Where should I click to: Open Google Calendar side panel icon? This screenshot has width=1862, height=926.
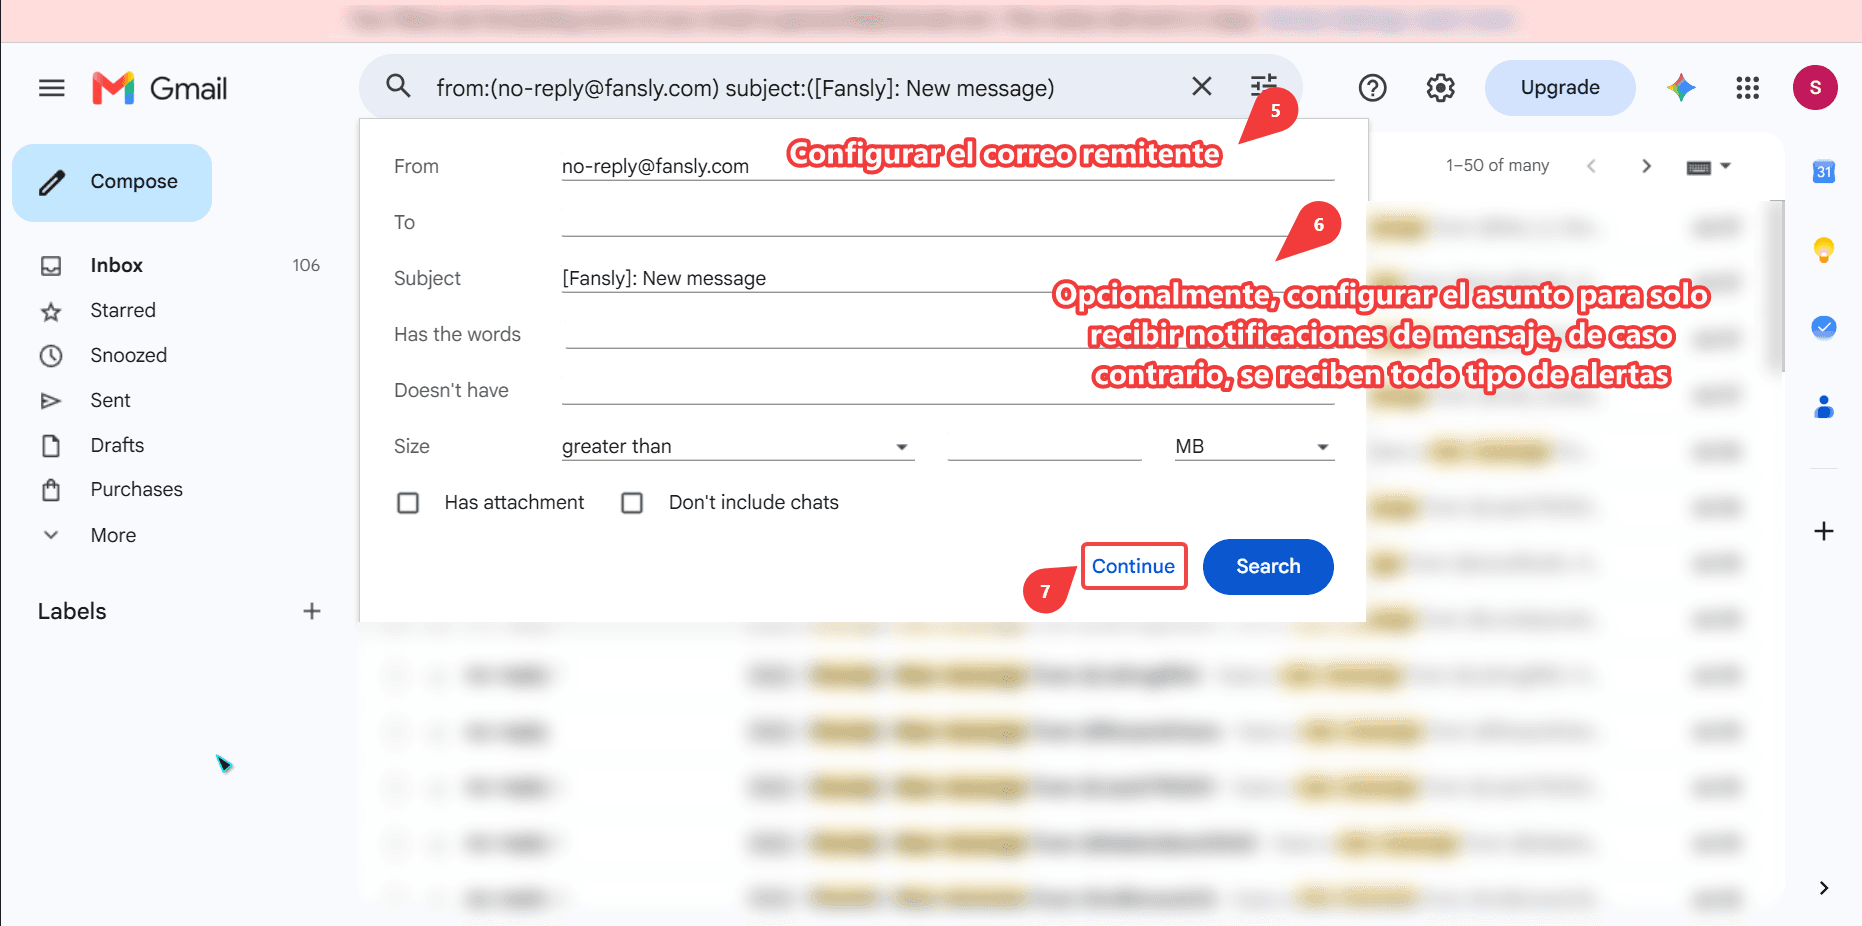[1824, 171]
